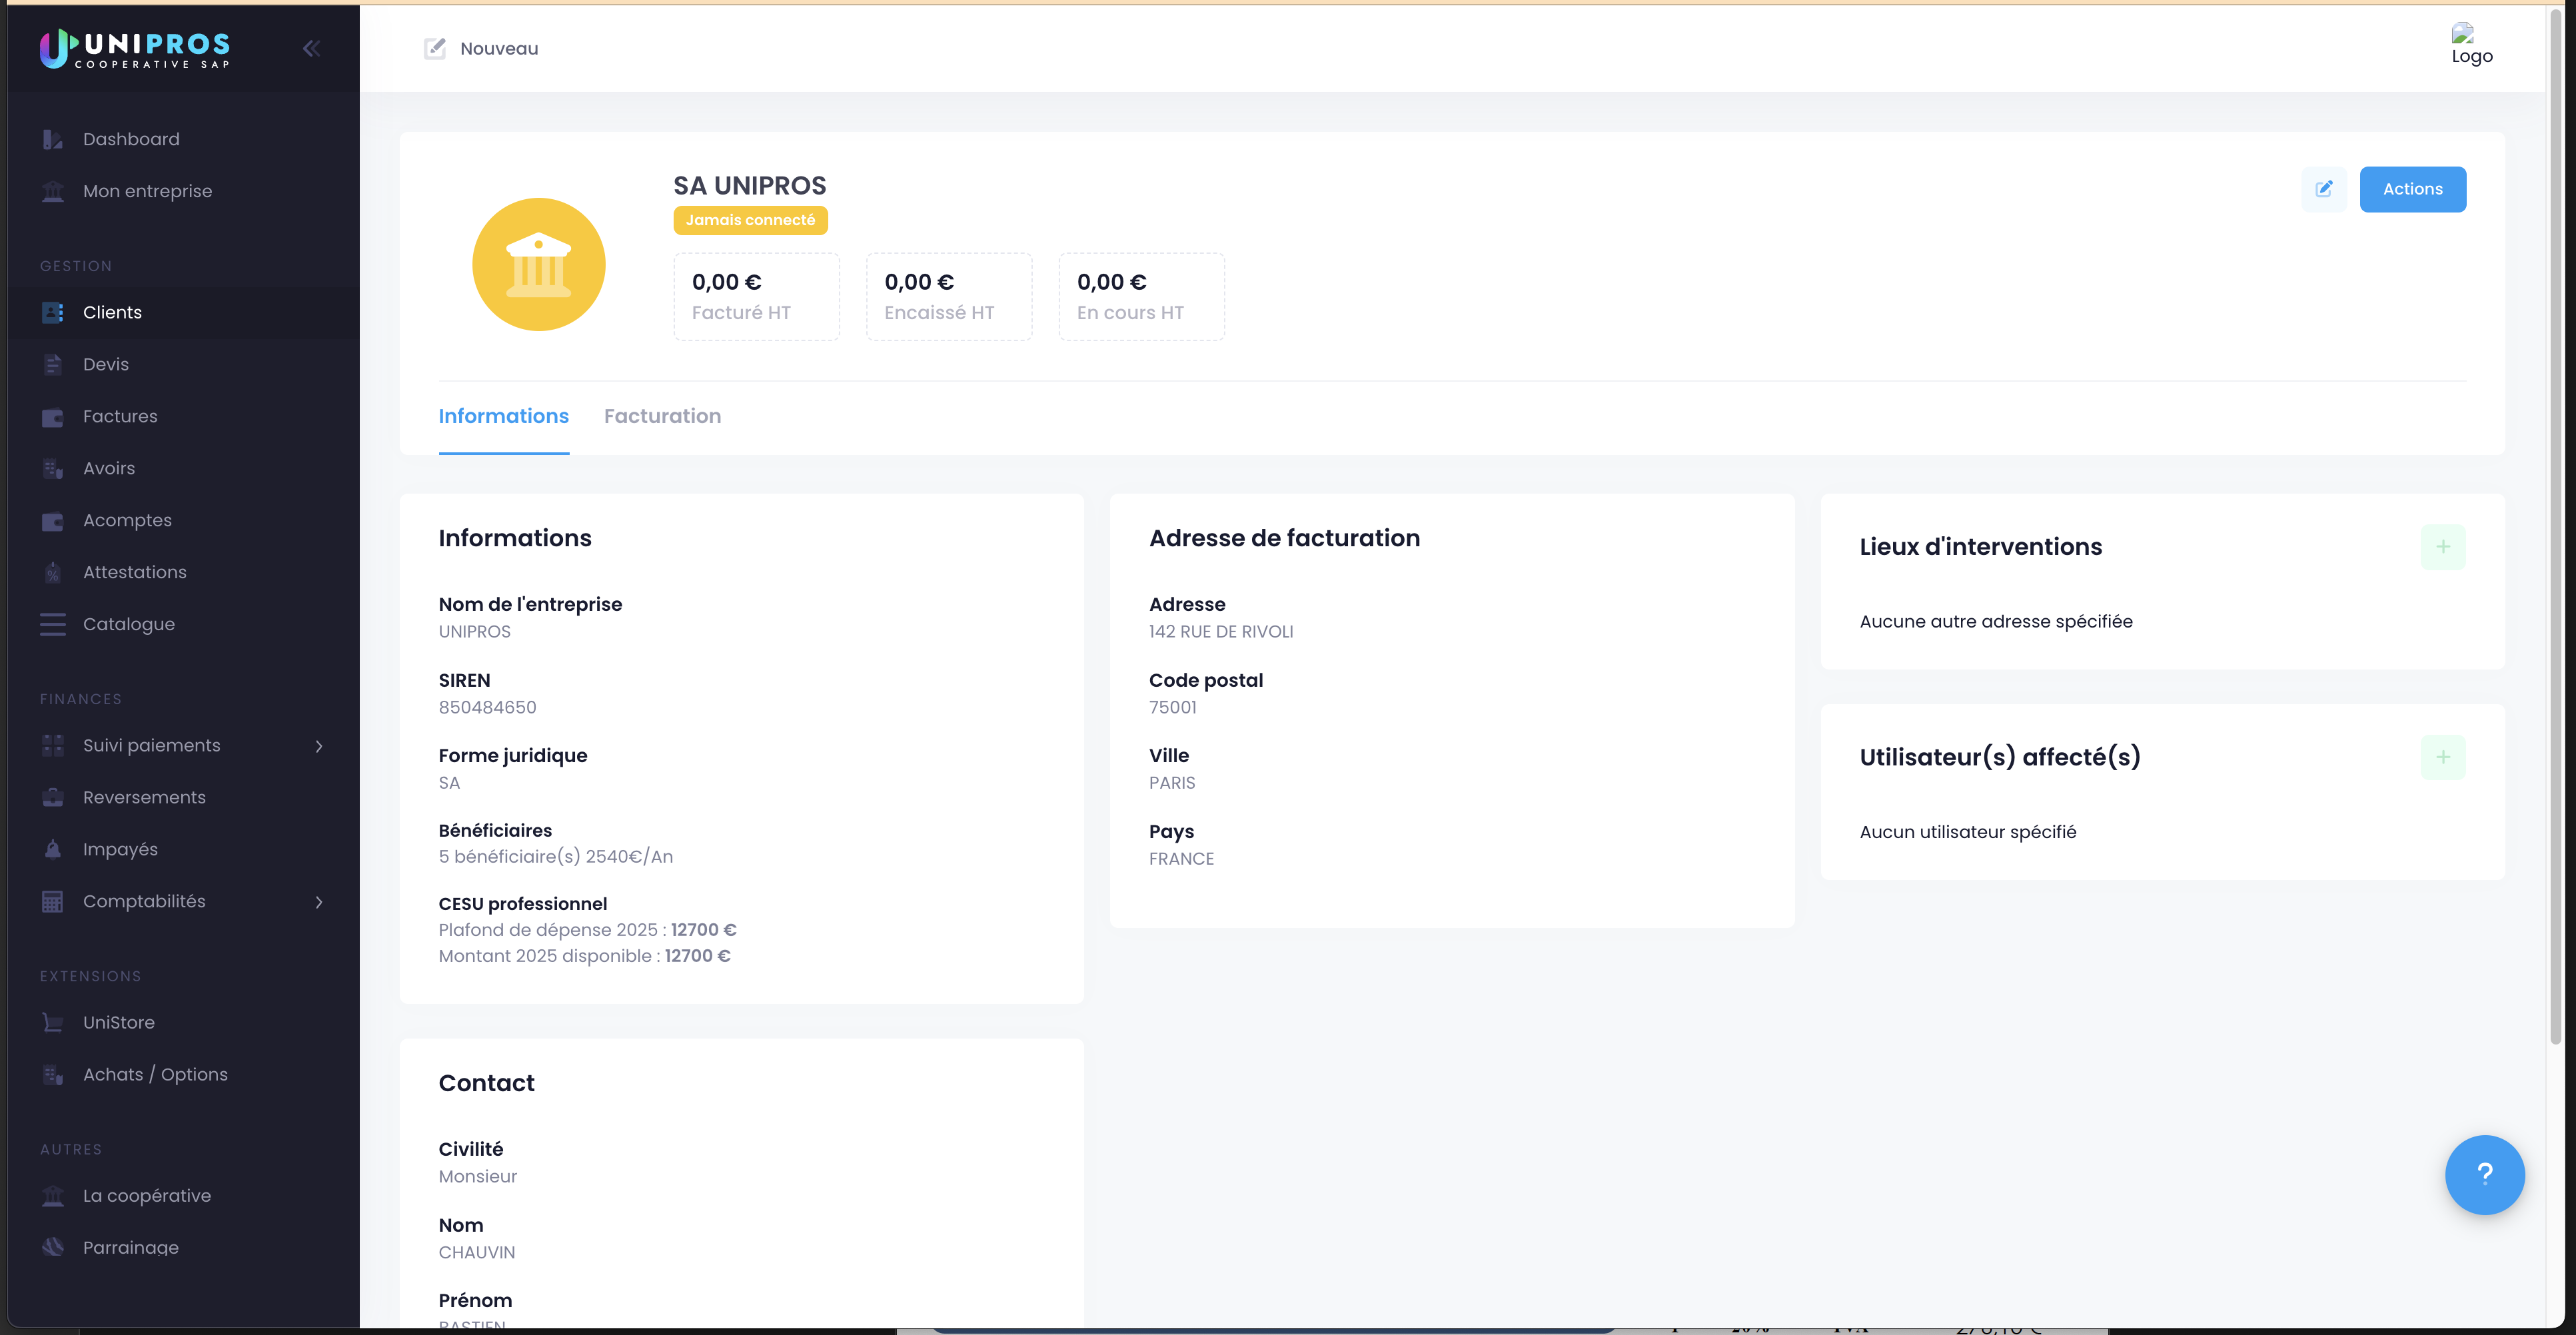
Task: Click the En cours HT amount card
Action: [1141, 297]
